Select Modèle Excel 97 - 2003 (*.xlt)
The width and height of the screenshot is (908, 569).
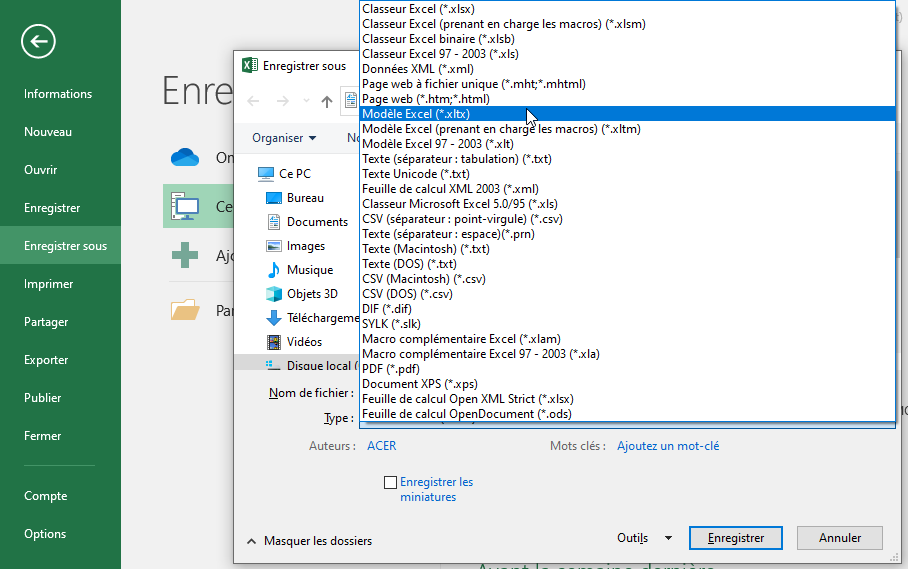(x=627, y=144)
